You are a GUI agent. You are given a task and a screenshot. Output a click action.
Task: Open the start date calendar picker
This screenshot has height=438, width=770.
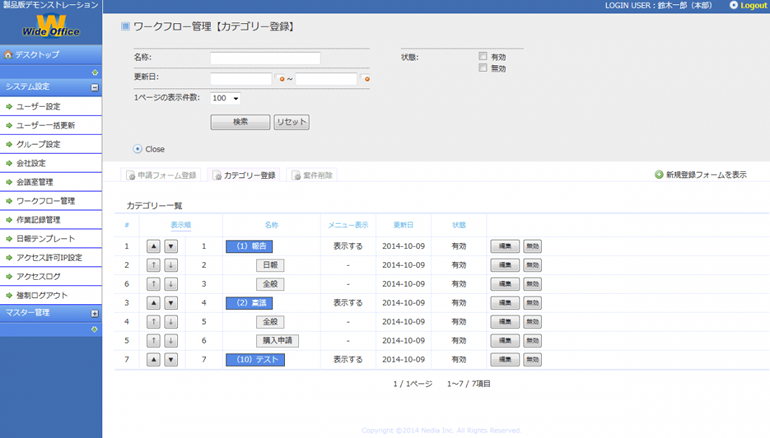281,79
